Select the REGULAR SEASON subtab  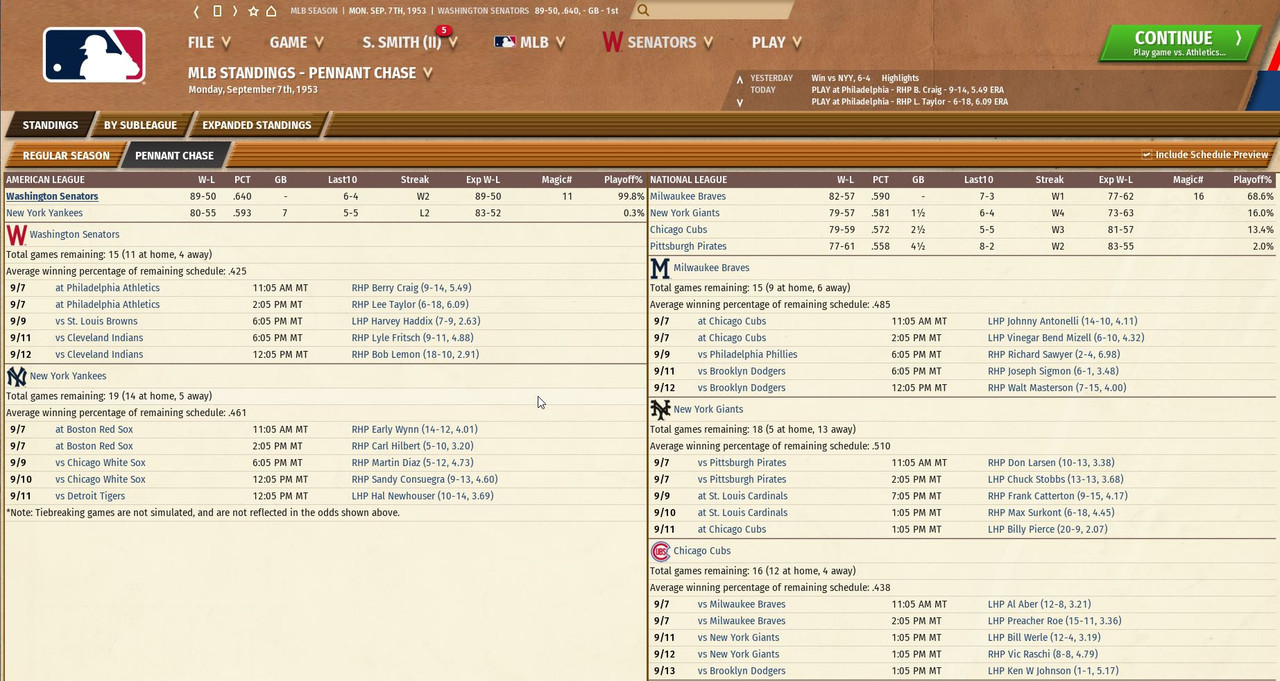(66, 155)
